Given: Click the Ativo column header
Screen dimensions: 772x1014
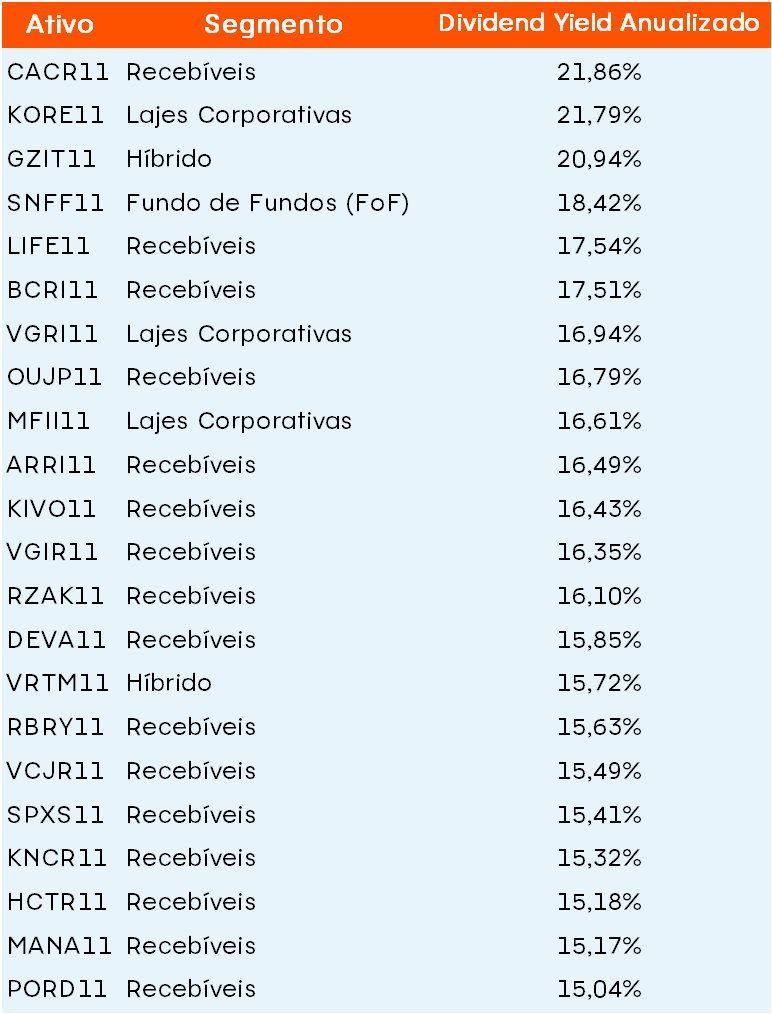Looking at the screenshot, I should click(60, 24).
